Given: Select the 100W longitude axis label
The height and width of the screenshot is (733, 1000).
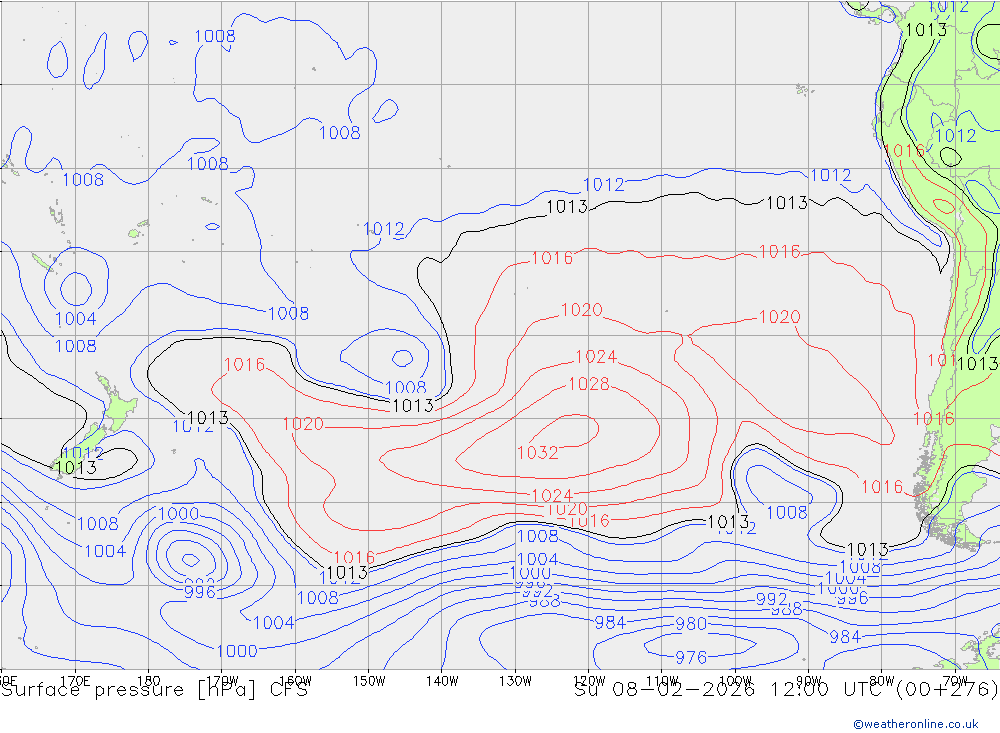Looking at the screenshot, I should click(x=735, y=681).
